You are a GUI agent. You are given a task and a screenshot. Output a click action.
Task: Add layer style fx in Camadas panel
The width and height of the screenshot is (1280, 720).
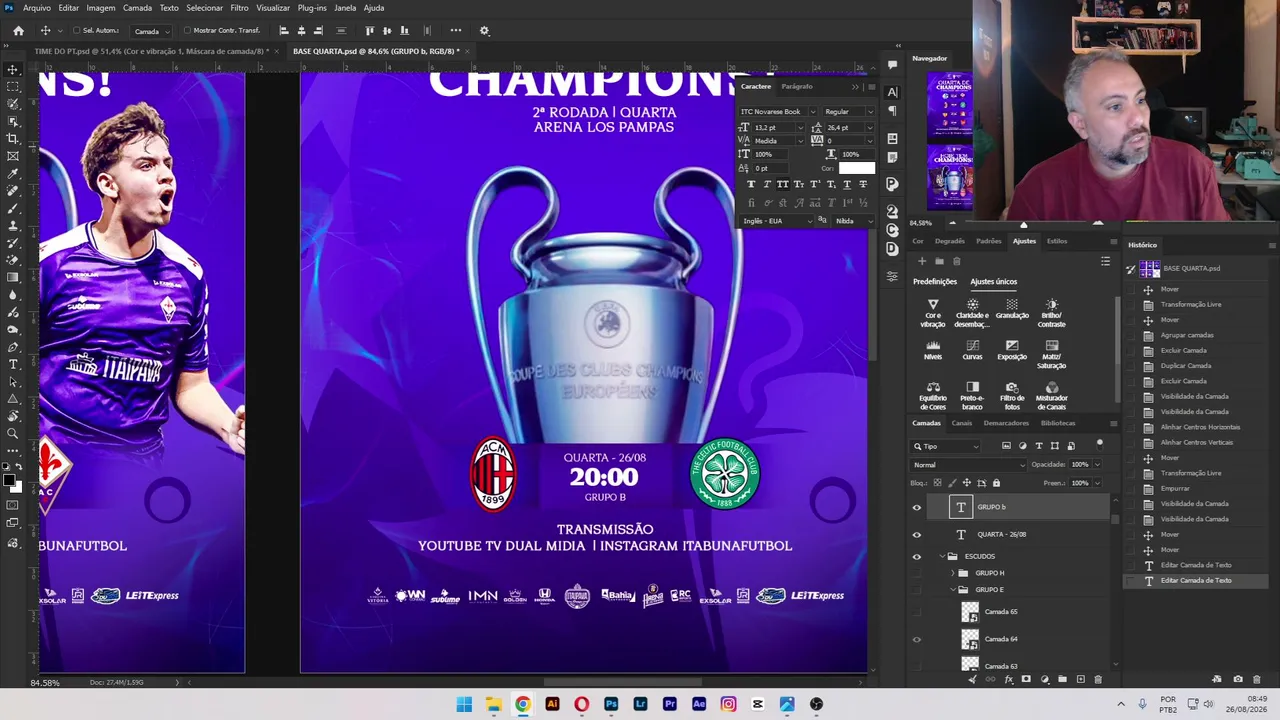1008,680
